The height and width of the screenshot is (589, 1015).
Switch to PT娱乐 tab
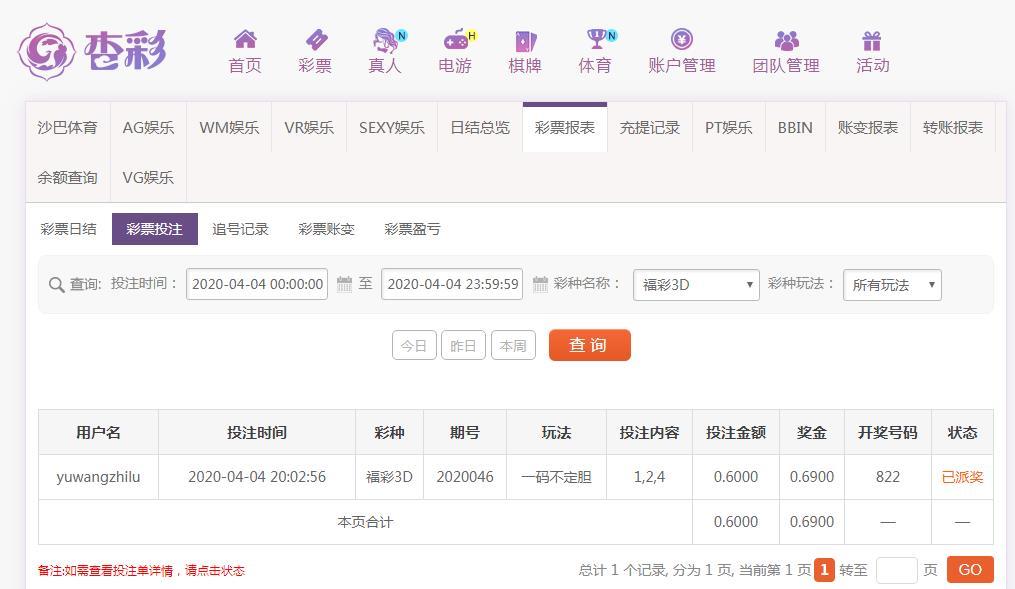point(729,128)
